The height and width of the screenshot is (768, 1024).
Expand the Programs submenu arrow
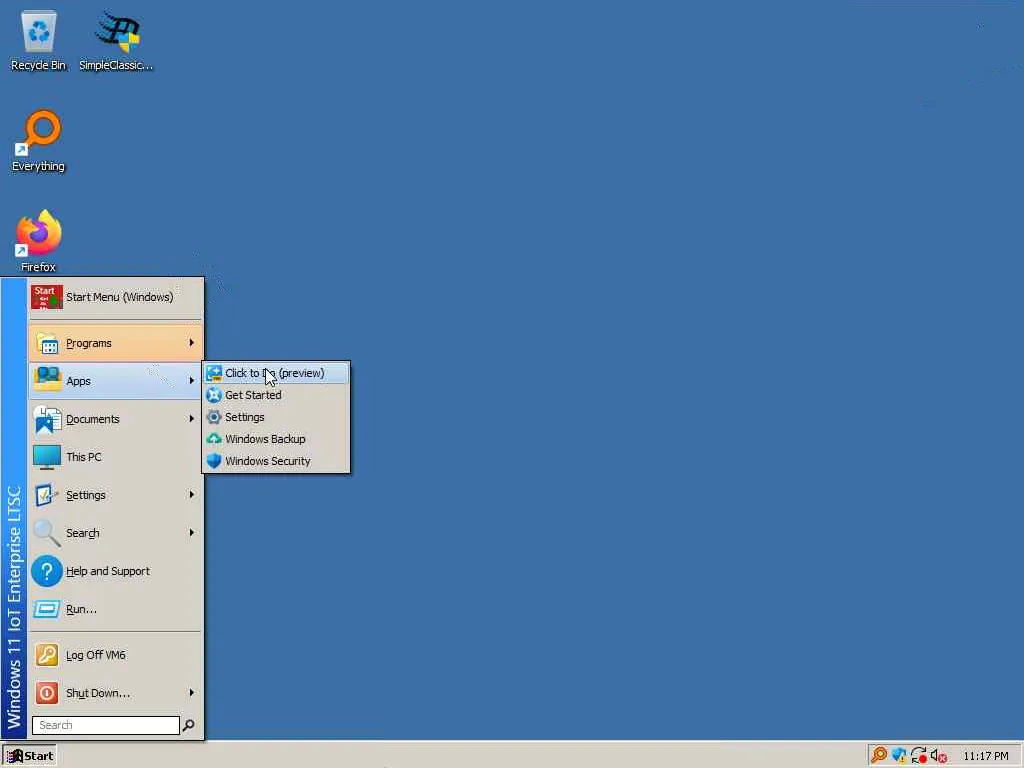(191, 343)
